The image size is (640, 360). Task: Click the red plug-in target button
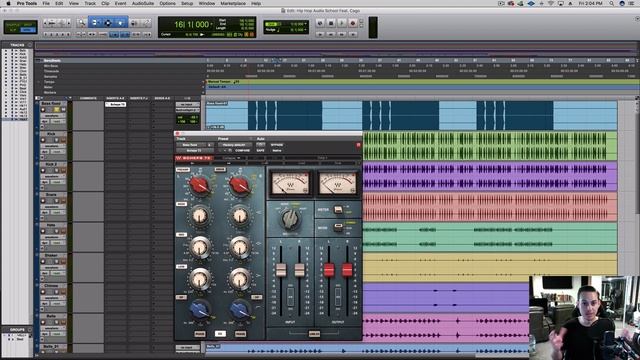click(358, 145)
